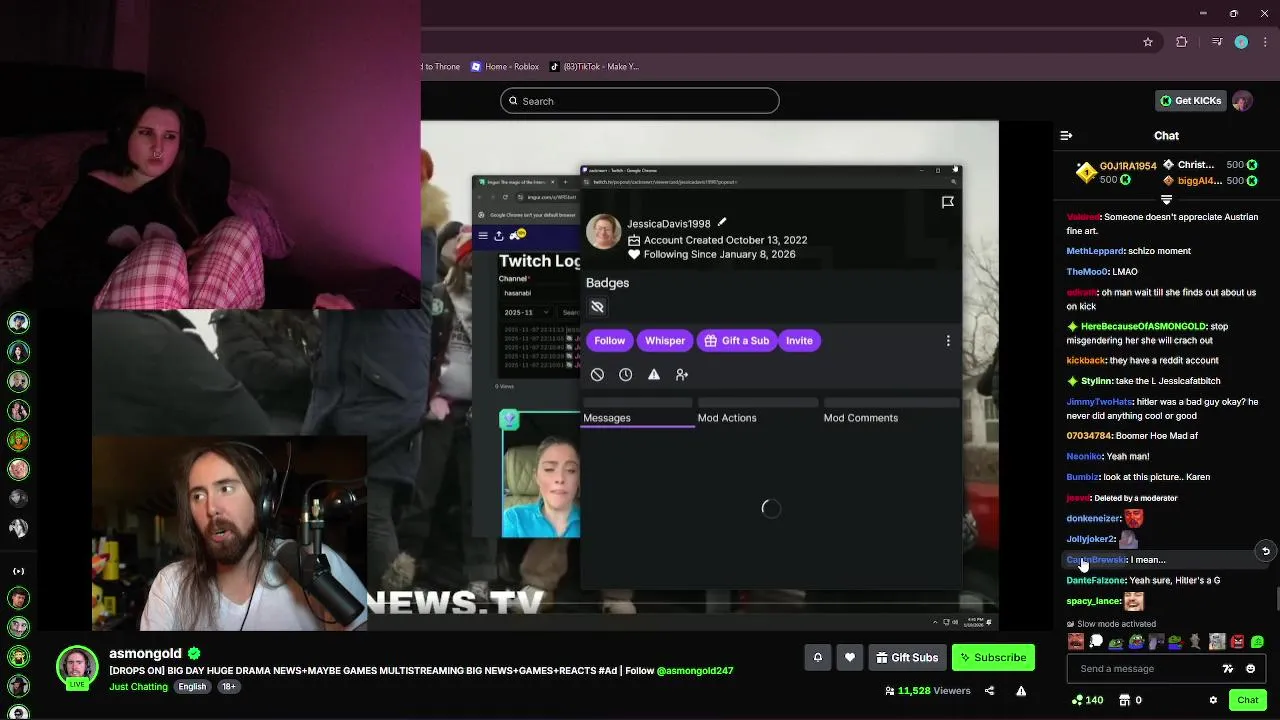Viewport: 1280px width, 720px height.
Task: Click timeout clock icon in popout
Action: click(x=625, y=375)
